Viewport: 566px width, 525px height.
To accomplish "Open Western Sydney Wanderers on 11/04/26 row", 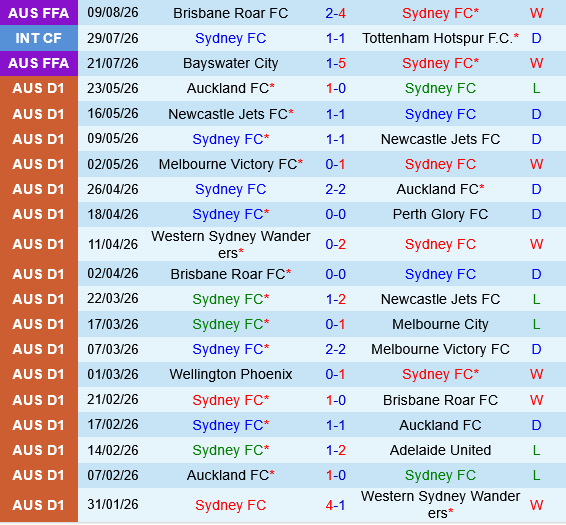I will [x=231, y=244].
